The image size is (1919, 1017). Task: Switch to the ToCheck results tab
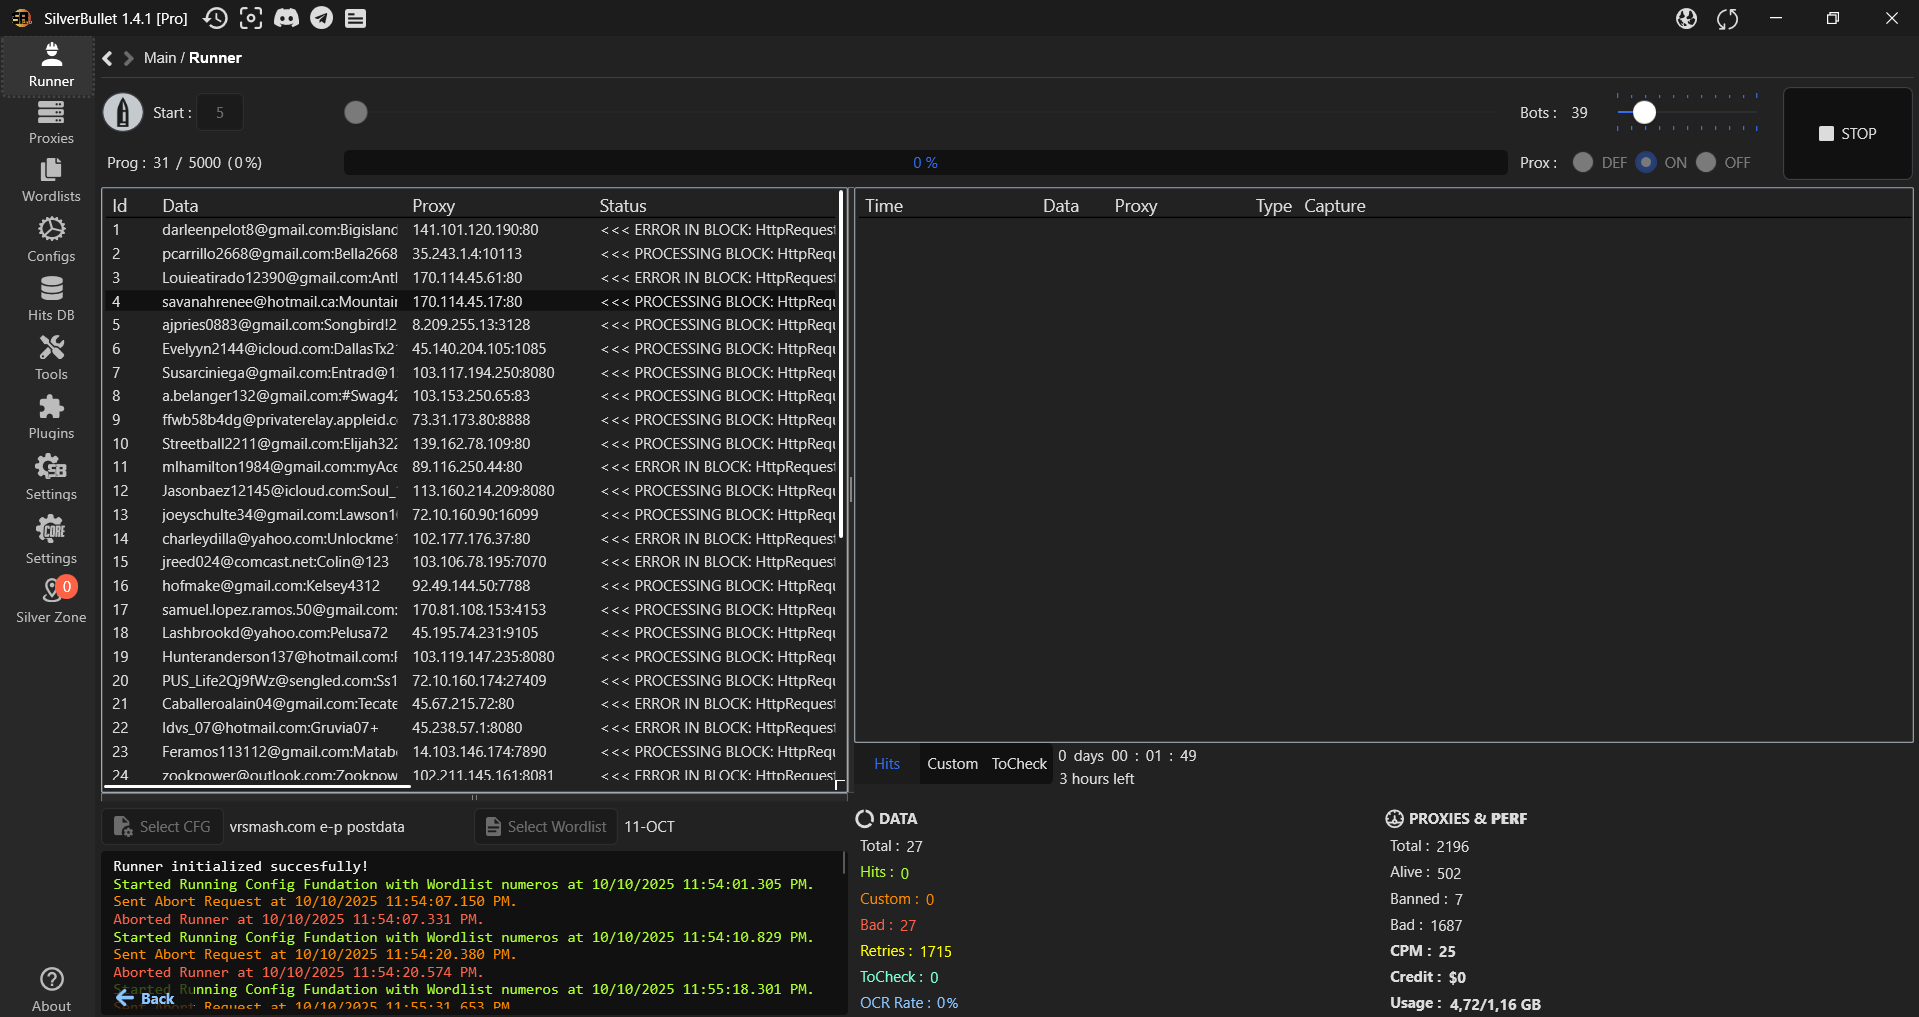[x=1019, y=764]
